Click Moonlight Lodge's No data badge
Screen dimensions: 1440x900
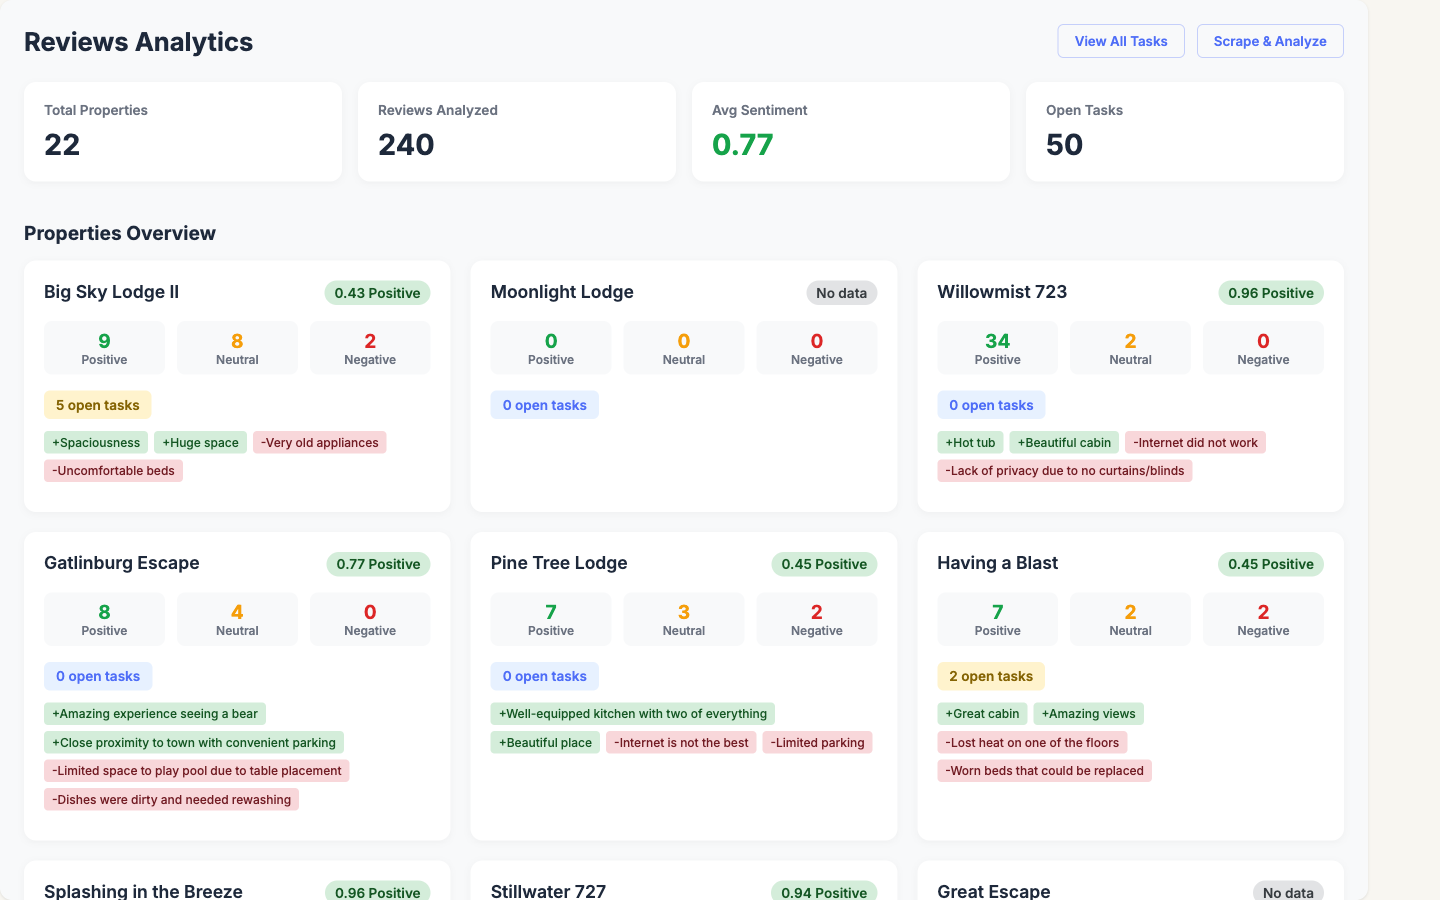coord(842,293)
